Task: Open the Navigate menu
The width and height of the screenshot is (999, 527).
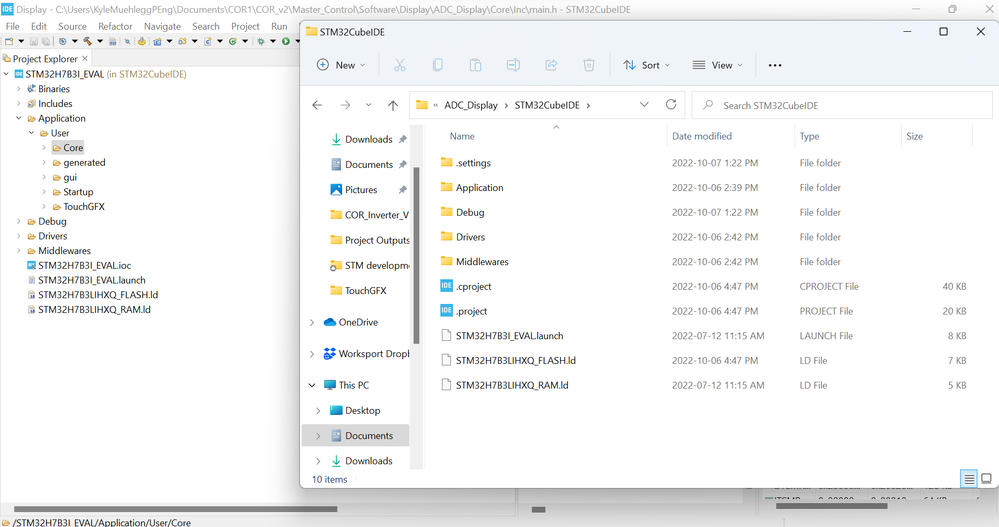Action: click(x=162, y=26)
